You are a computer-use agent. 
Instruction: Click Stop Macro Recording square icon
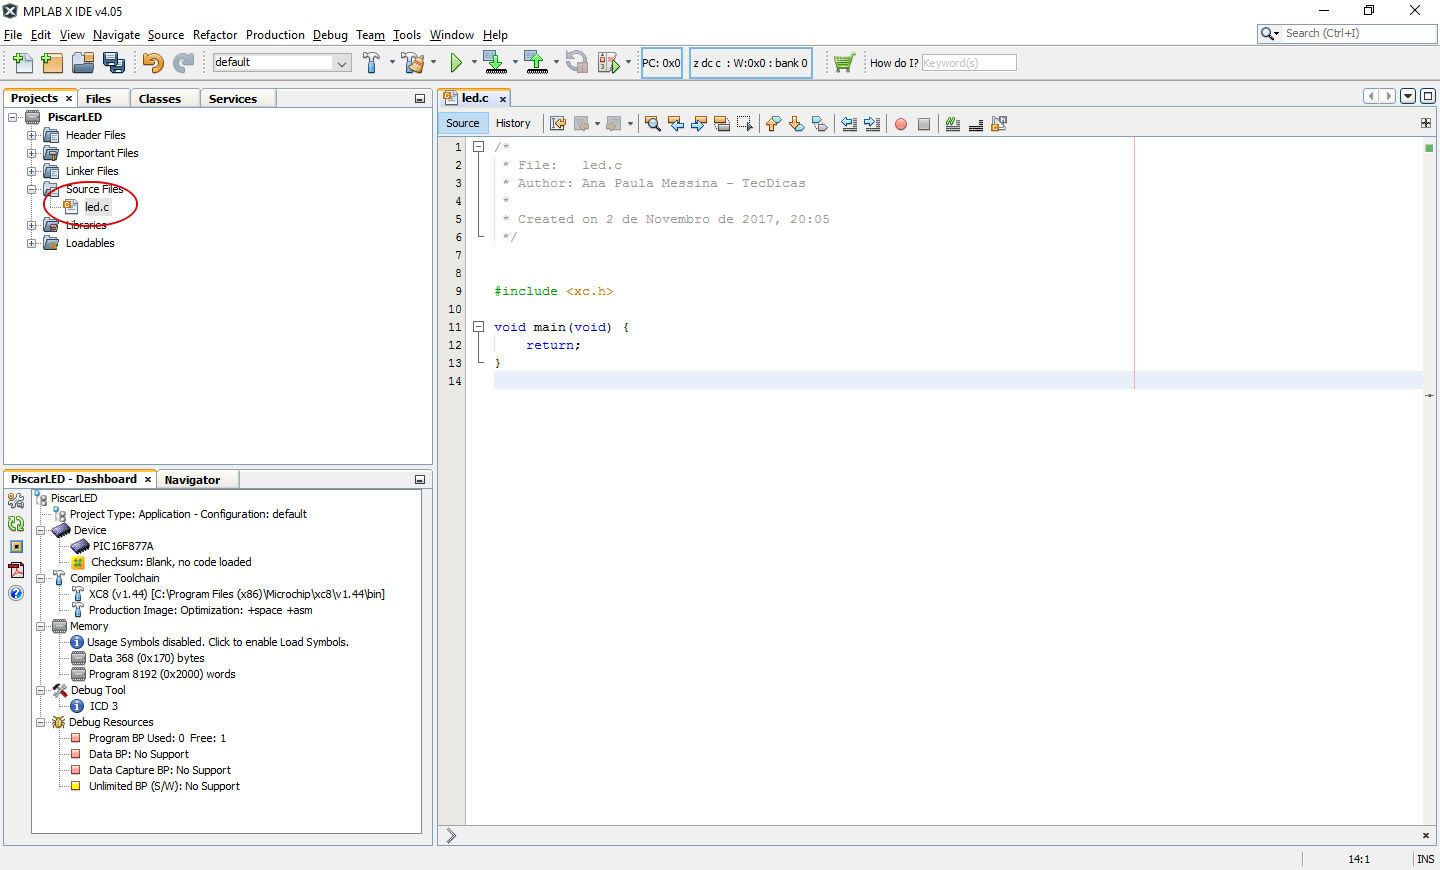[923, 124]
